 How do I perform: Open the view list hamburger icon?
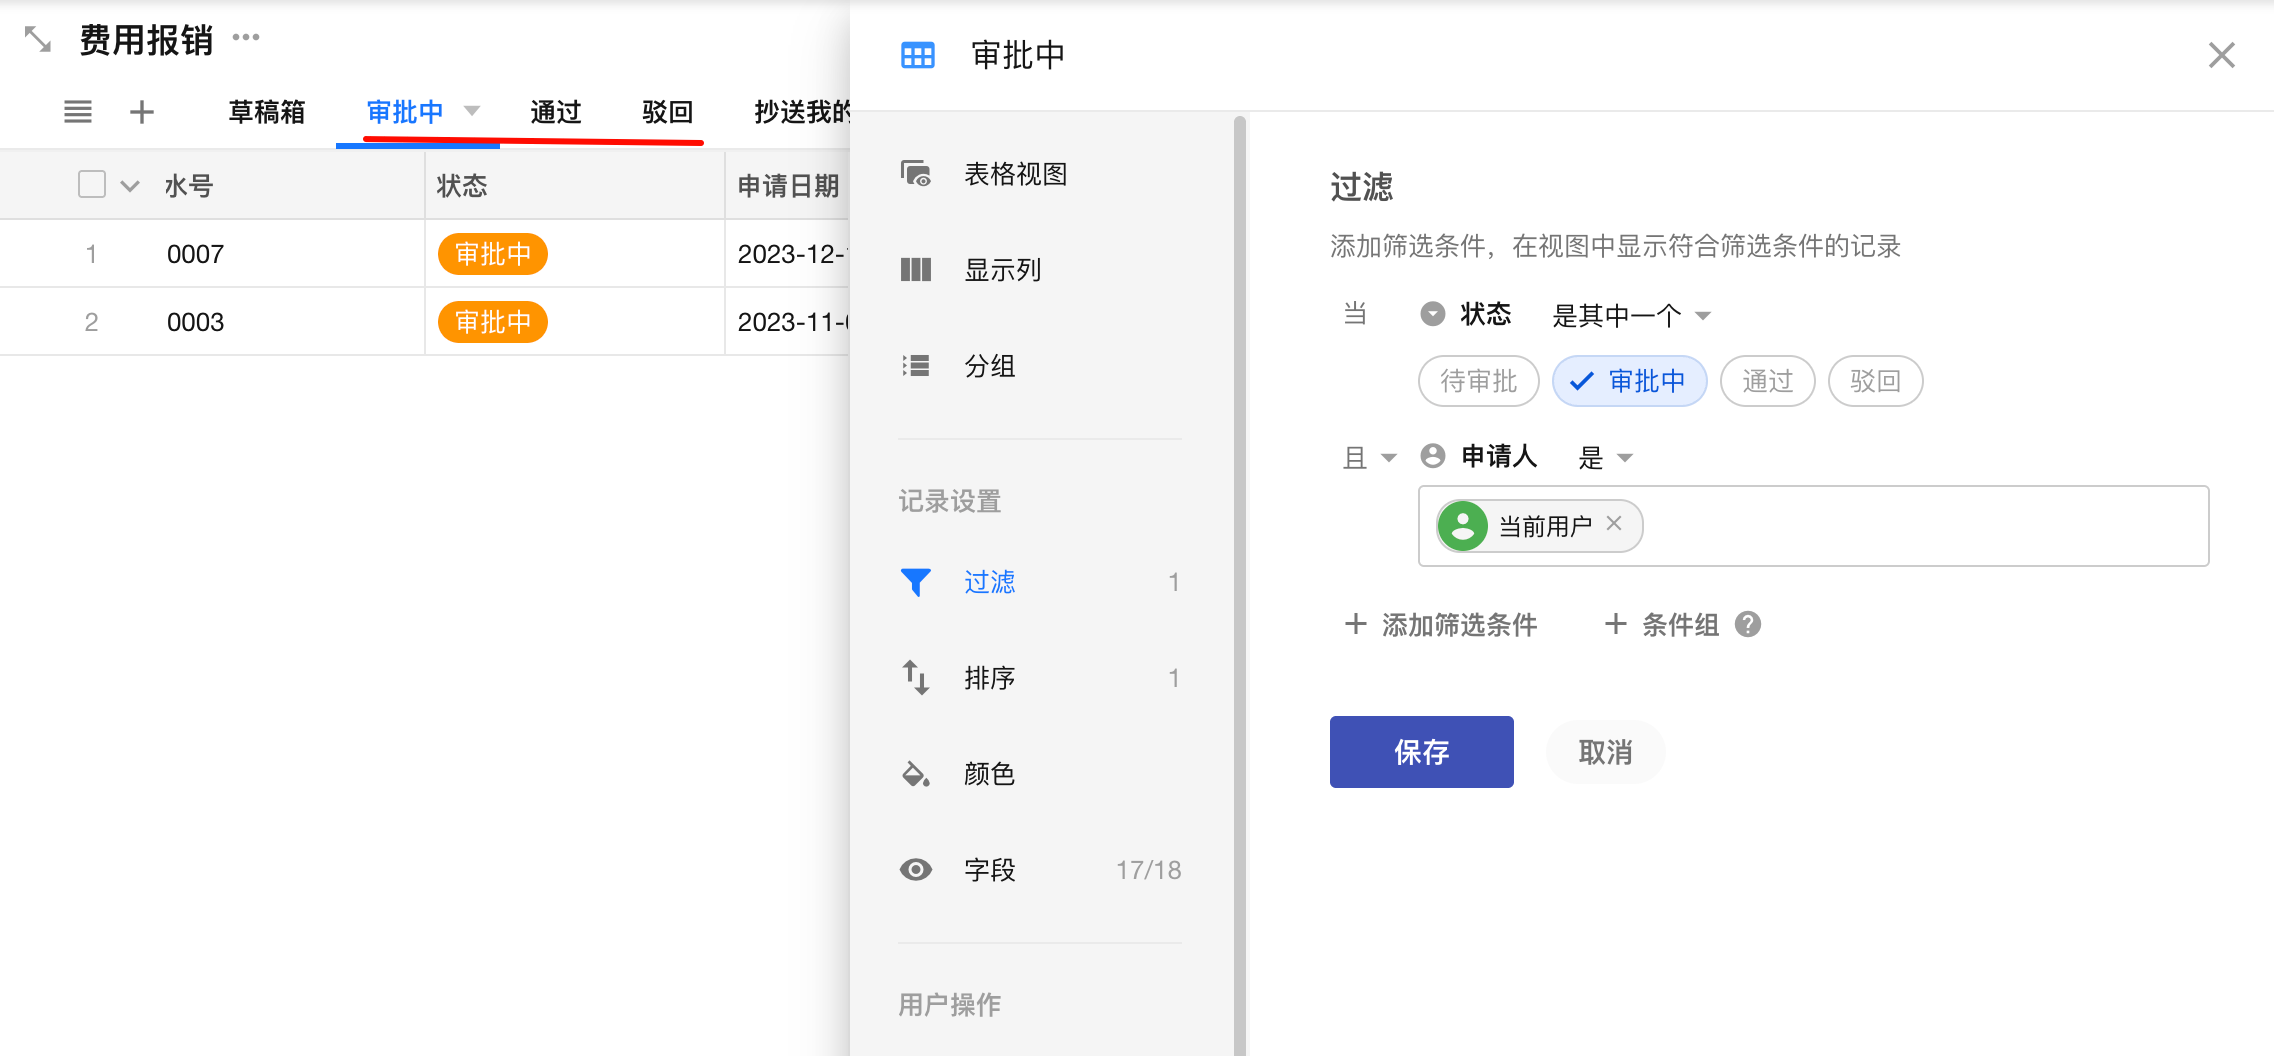click(78, 112)
